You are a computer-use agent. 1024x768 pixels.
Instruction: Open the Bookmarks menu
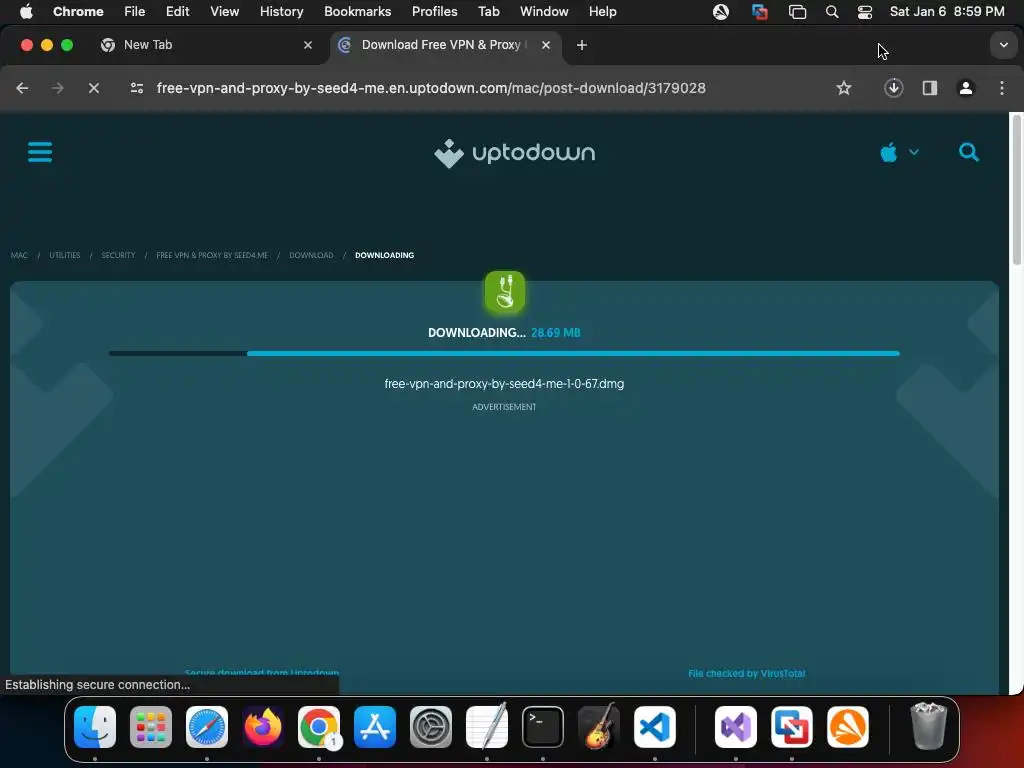pyautogui.click(x=357, y=12)
